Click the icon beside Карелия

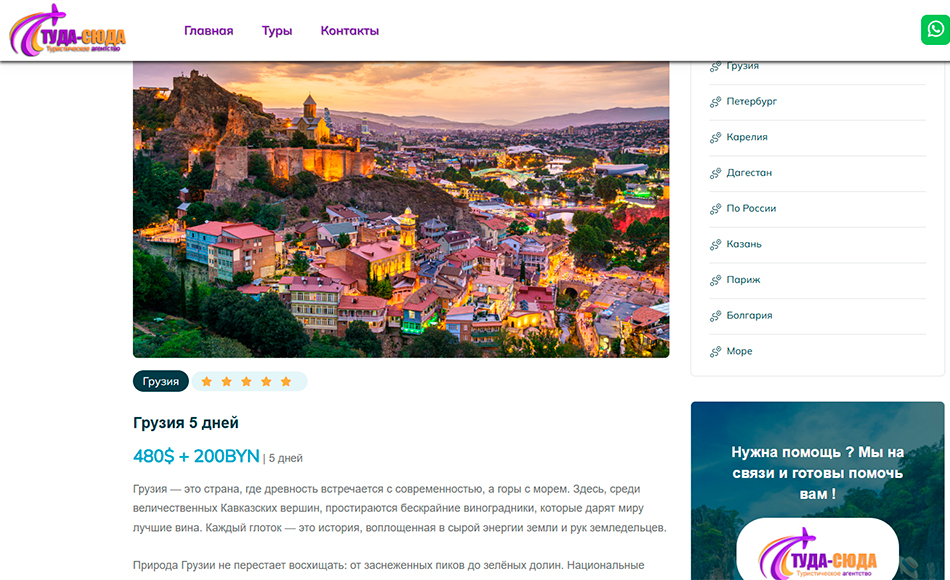pos(715,138)
